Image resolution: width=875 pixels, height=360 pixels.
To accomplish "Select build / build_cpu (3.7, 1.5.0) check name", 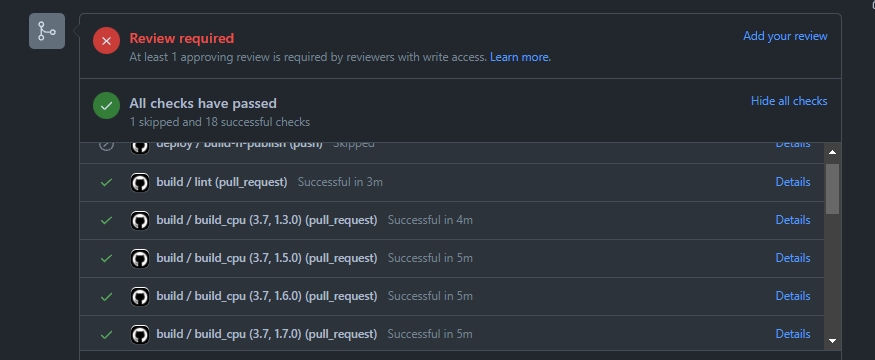I will 267,258.
